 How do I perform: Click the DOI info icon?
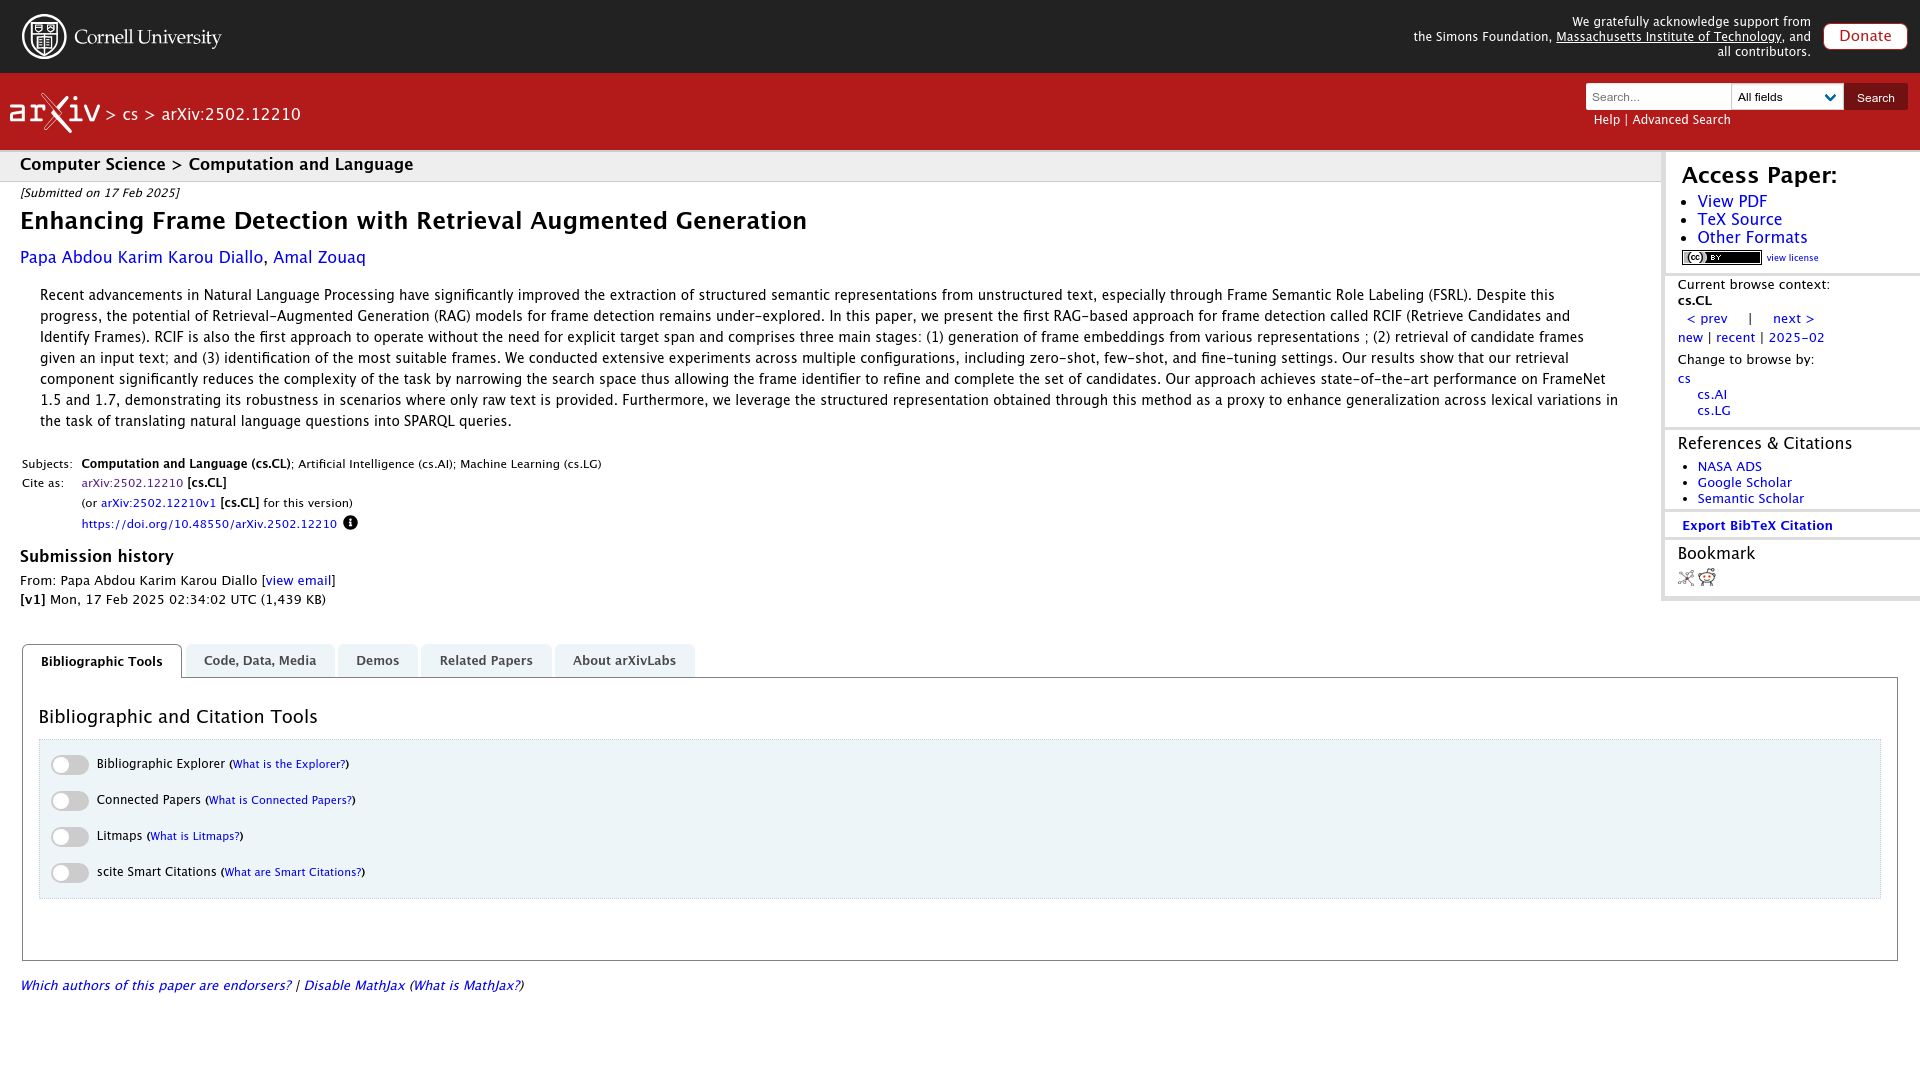350,523
